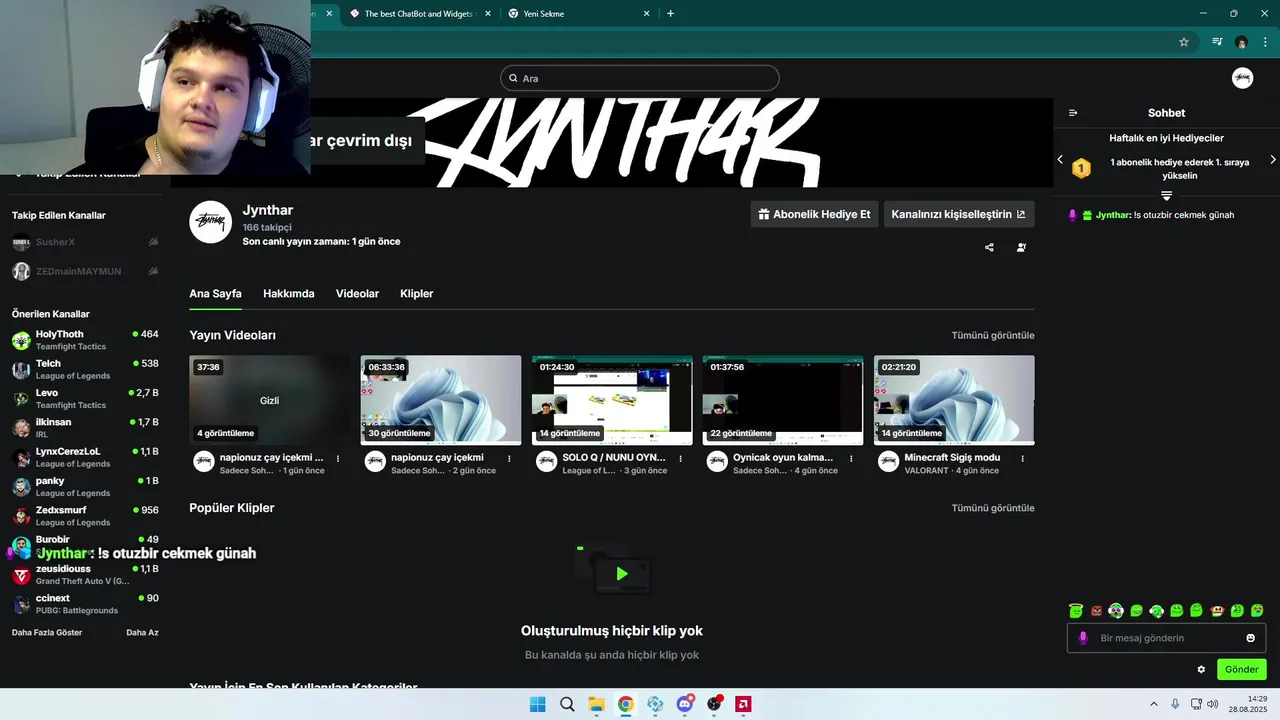Open chat settings gear icon
This screenshot has width=1280, height=720.
(x=1201, y=669)
